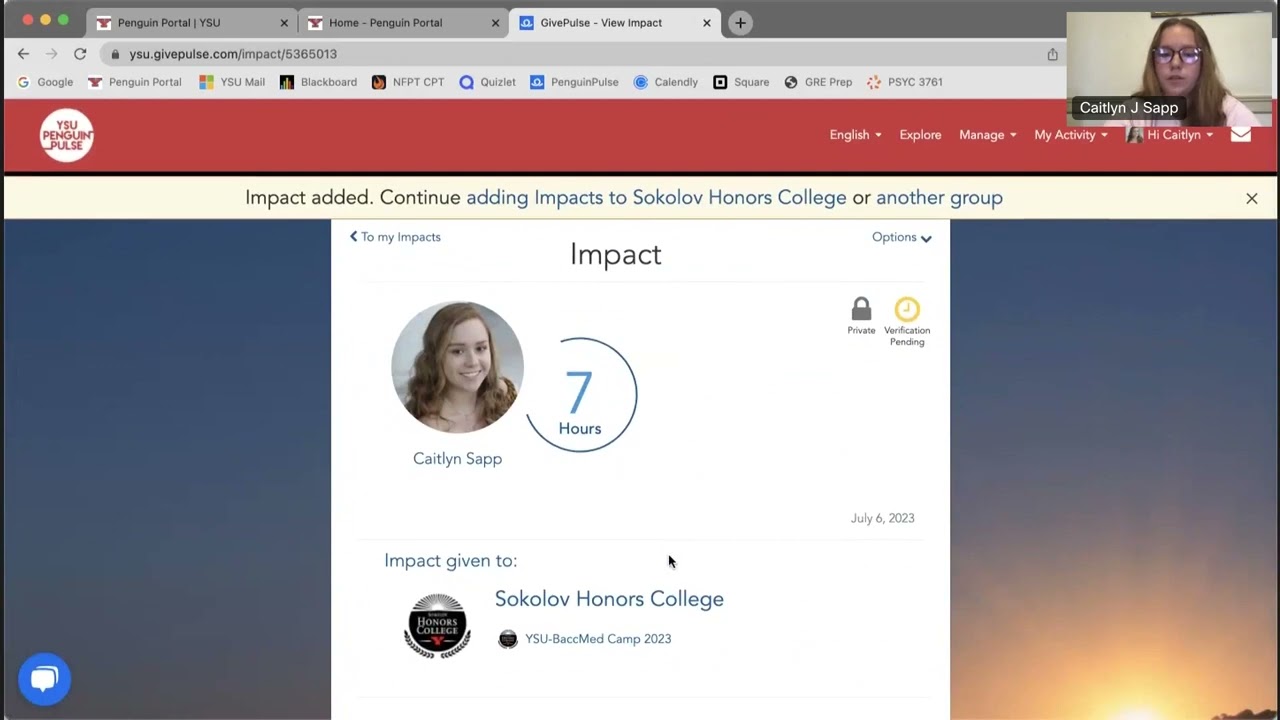Click the Impact page heading

click(x=616, y=254)
